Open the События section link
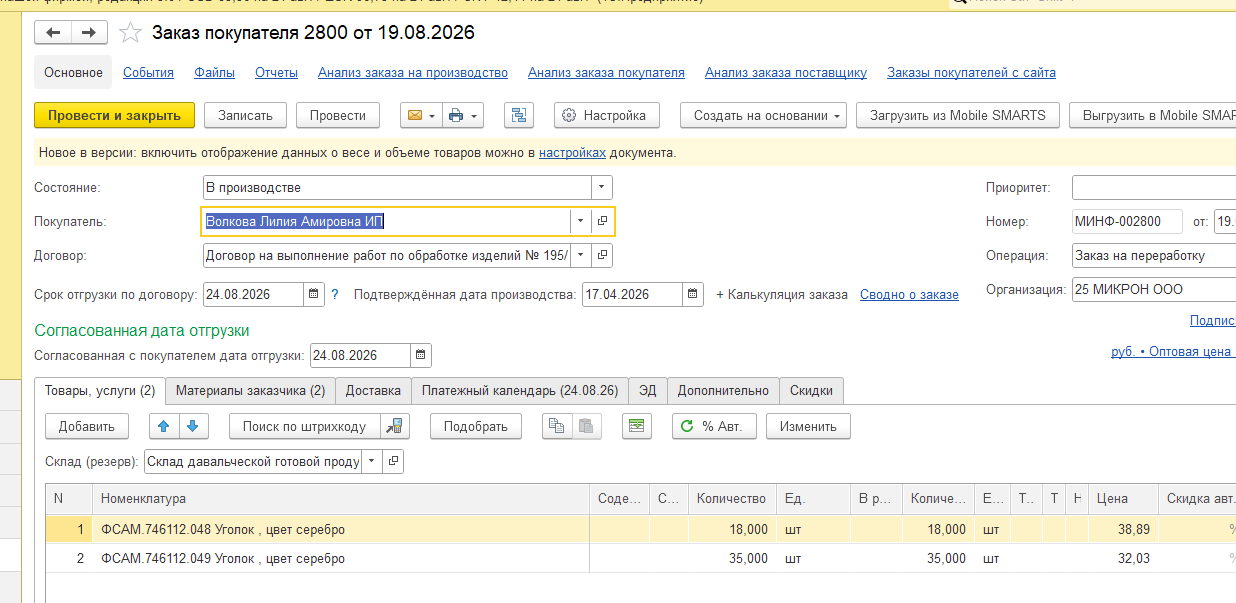This screenshot has width=1236, height=603. 148,72
